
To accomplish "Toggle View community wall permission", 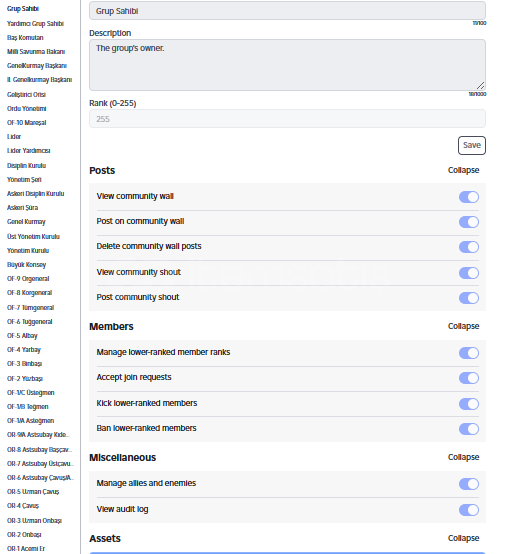I will tap(469, 197).
